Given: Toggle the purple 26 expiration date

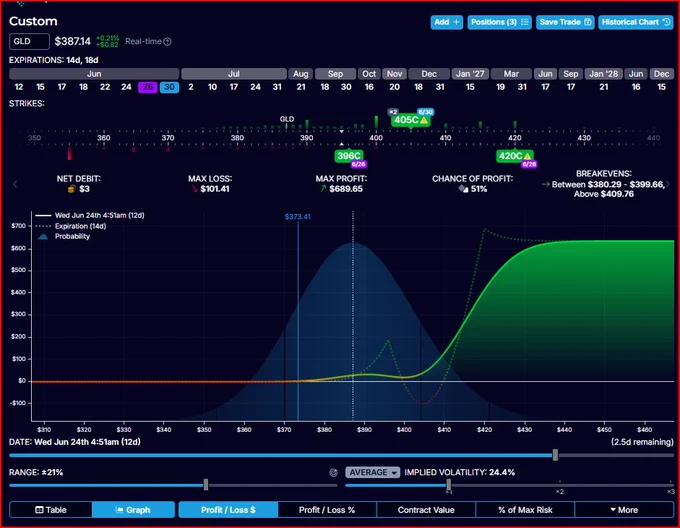Looking at the screenshot, I should click(x=147, y=87).
